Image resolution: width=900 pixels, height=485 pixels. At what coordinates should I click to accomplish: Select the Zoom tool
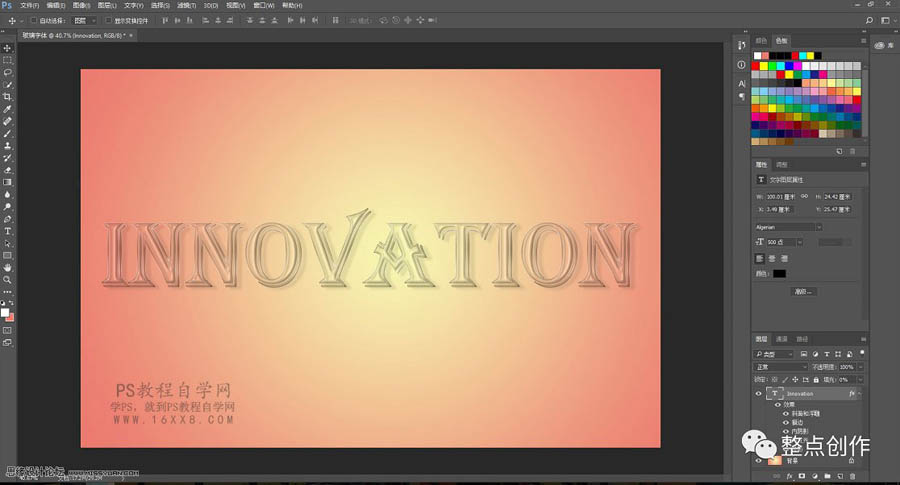(x=7, y=280)
